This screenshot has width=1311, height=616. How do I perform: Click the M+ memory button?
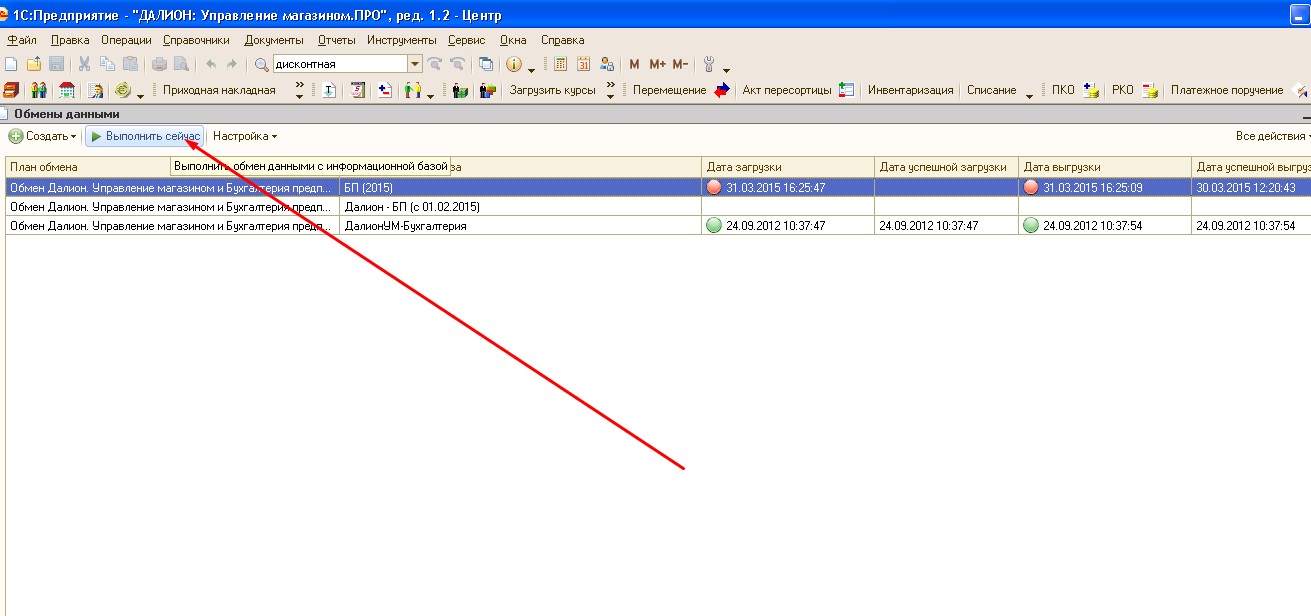(x=657, y=64)
